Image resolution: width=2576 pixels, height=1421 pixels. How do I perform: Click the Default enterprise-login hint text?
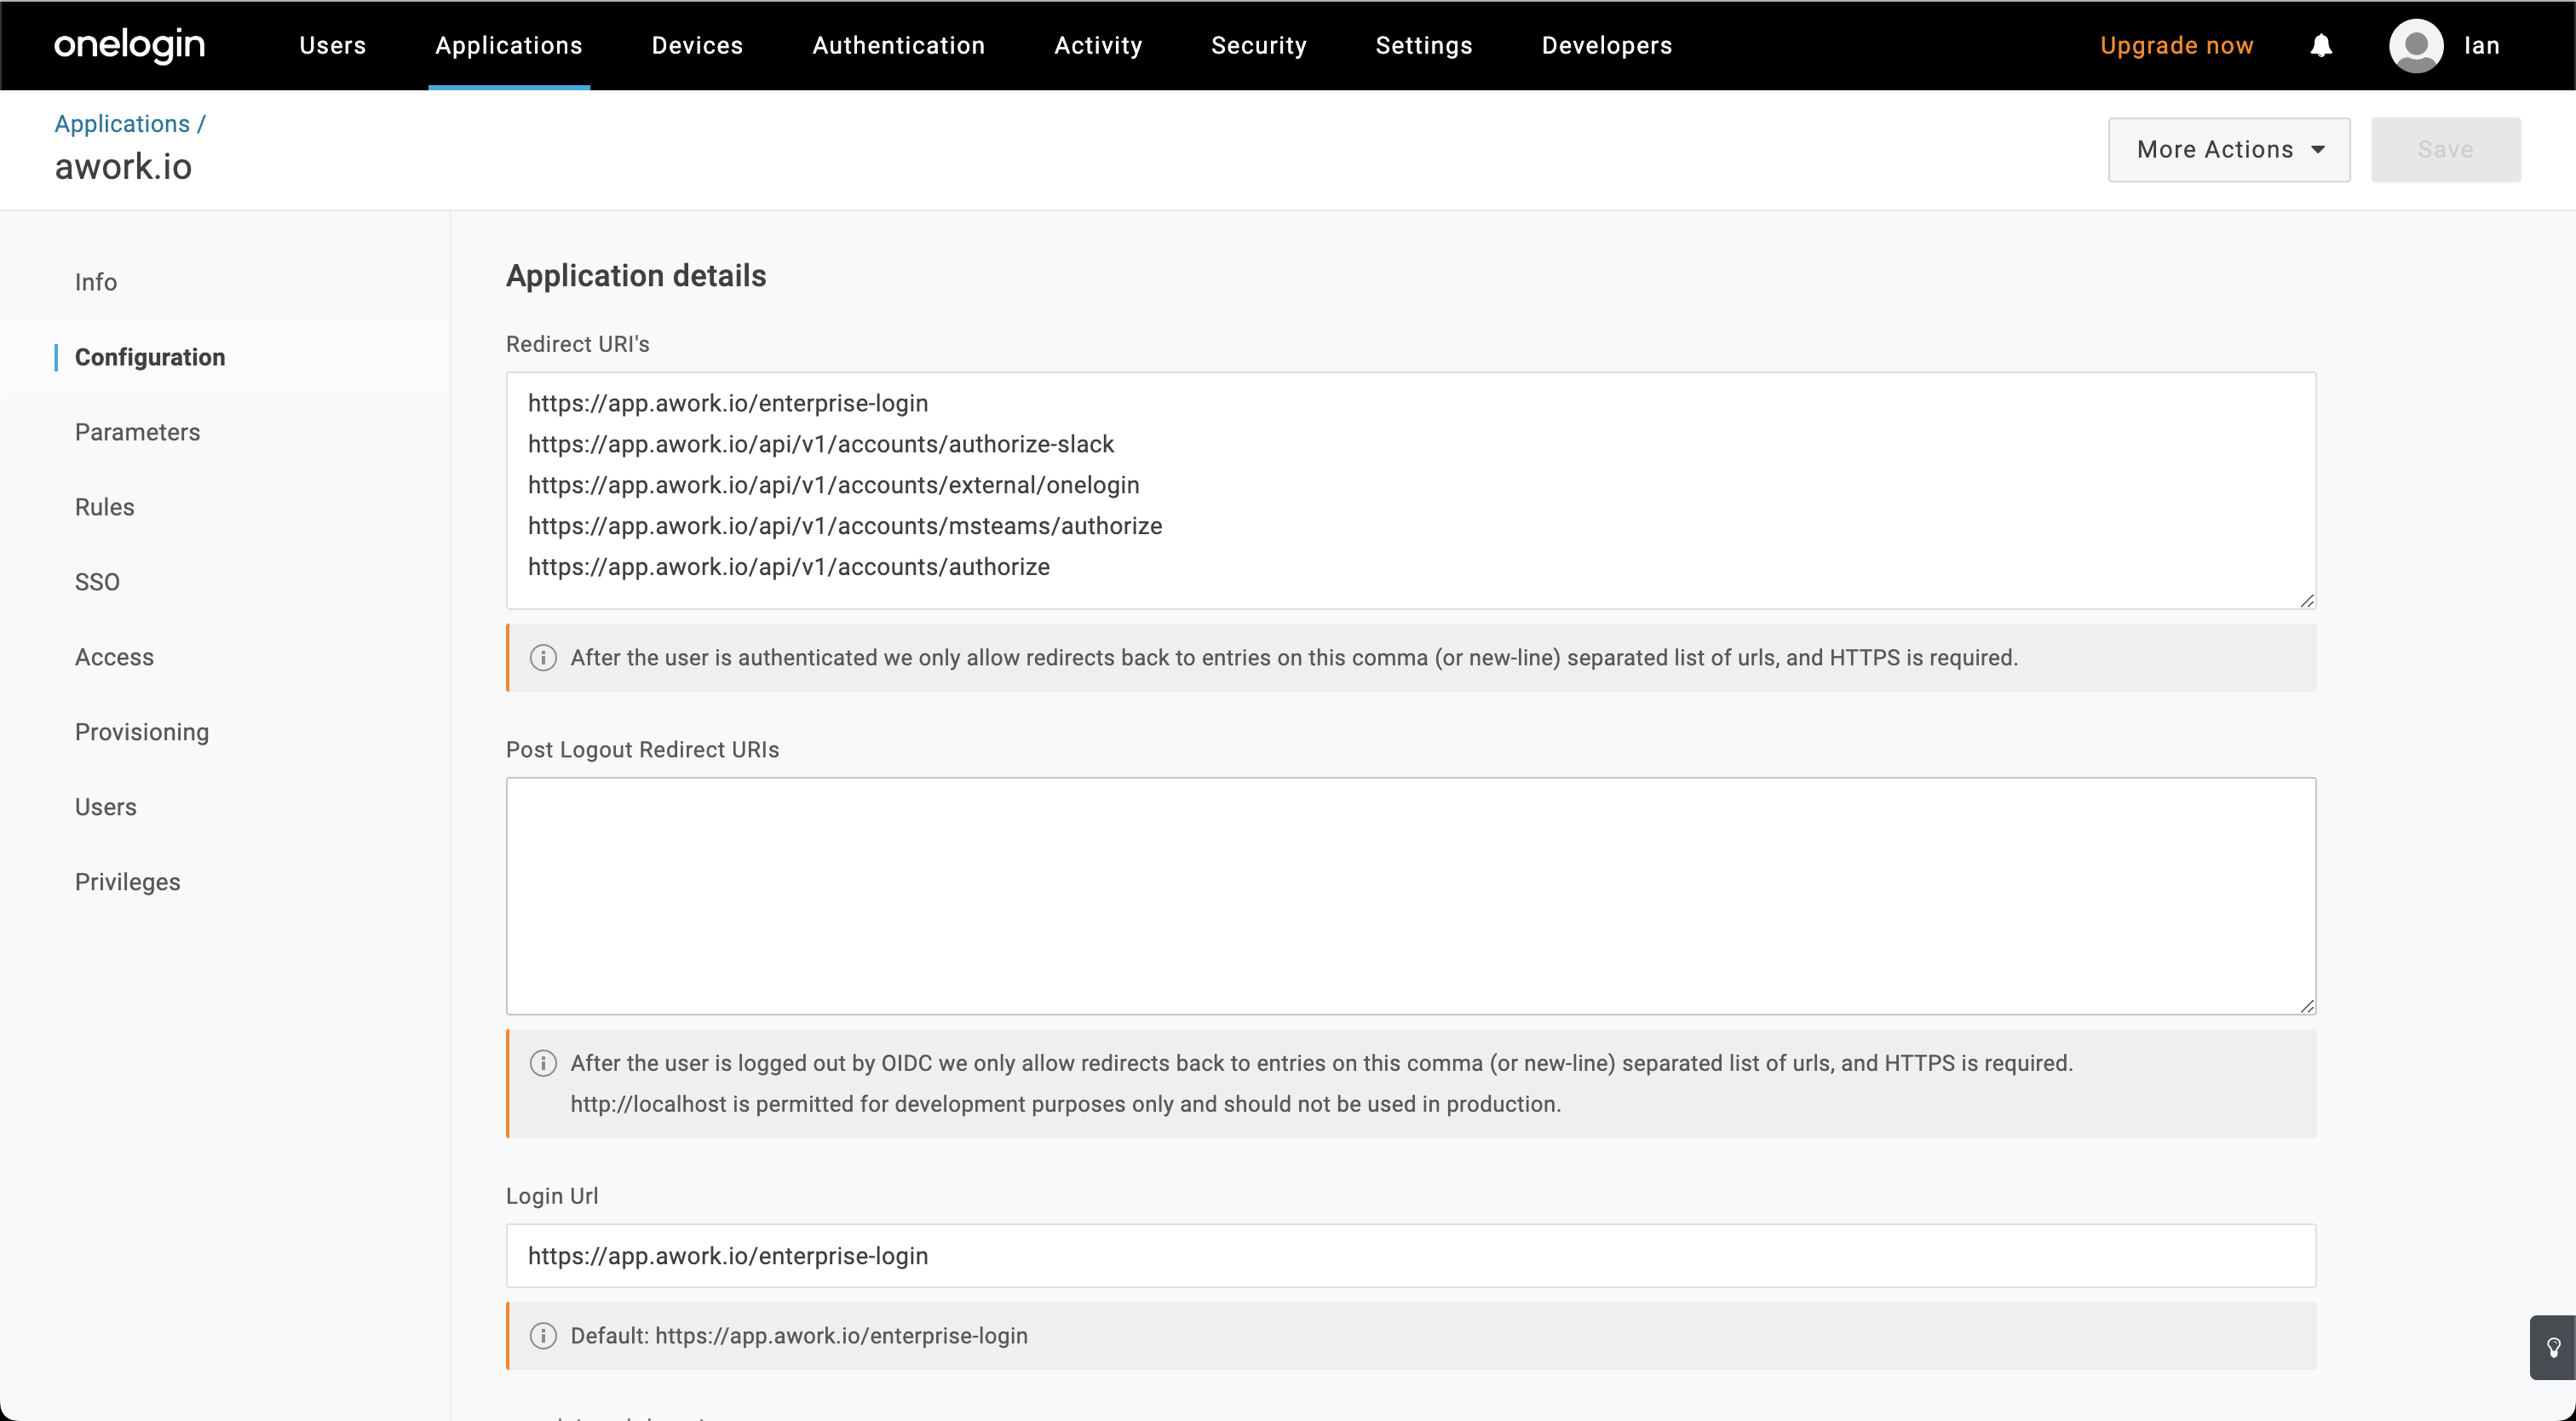click(x=799, y=1336)
